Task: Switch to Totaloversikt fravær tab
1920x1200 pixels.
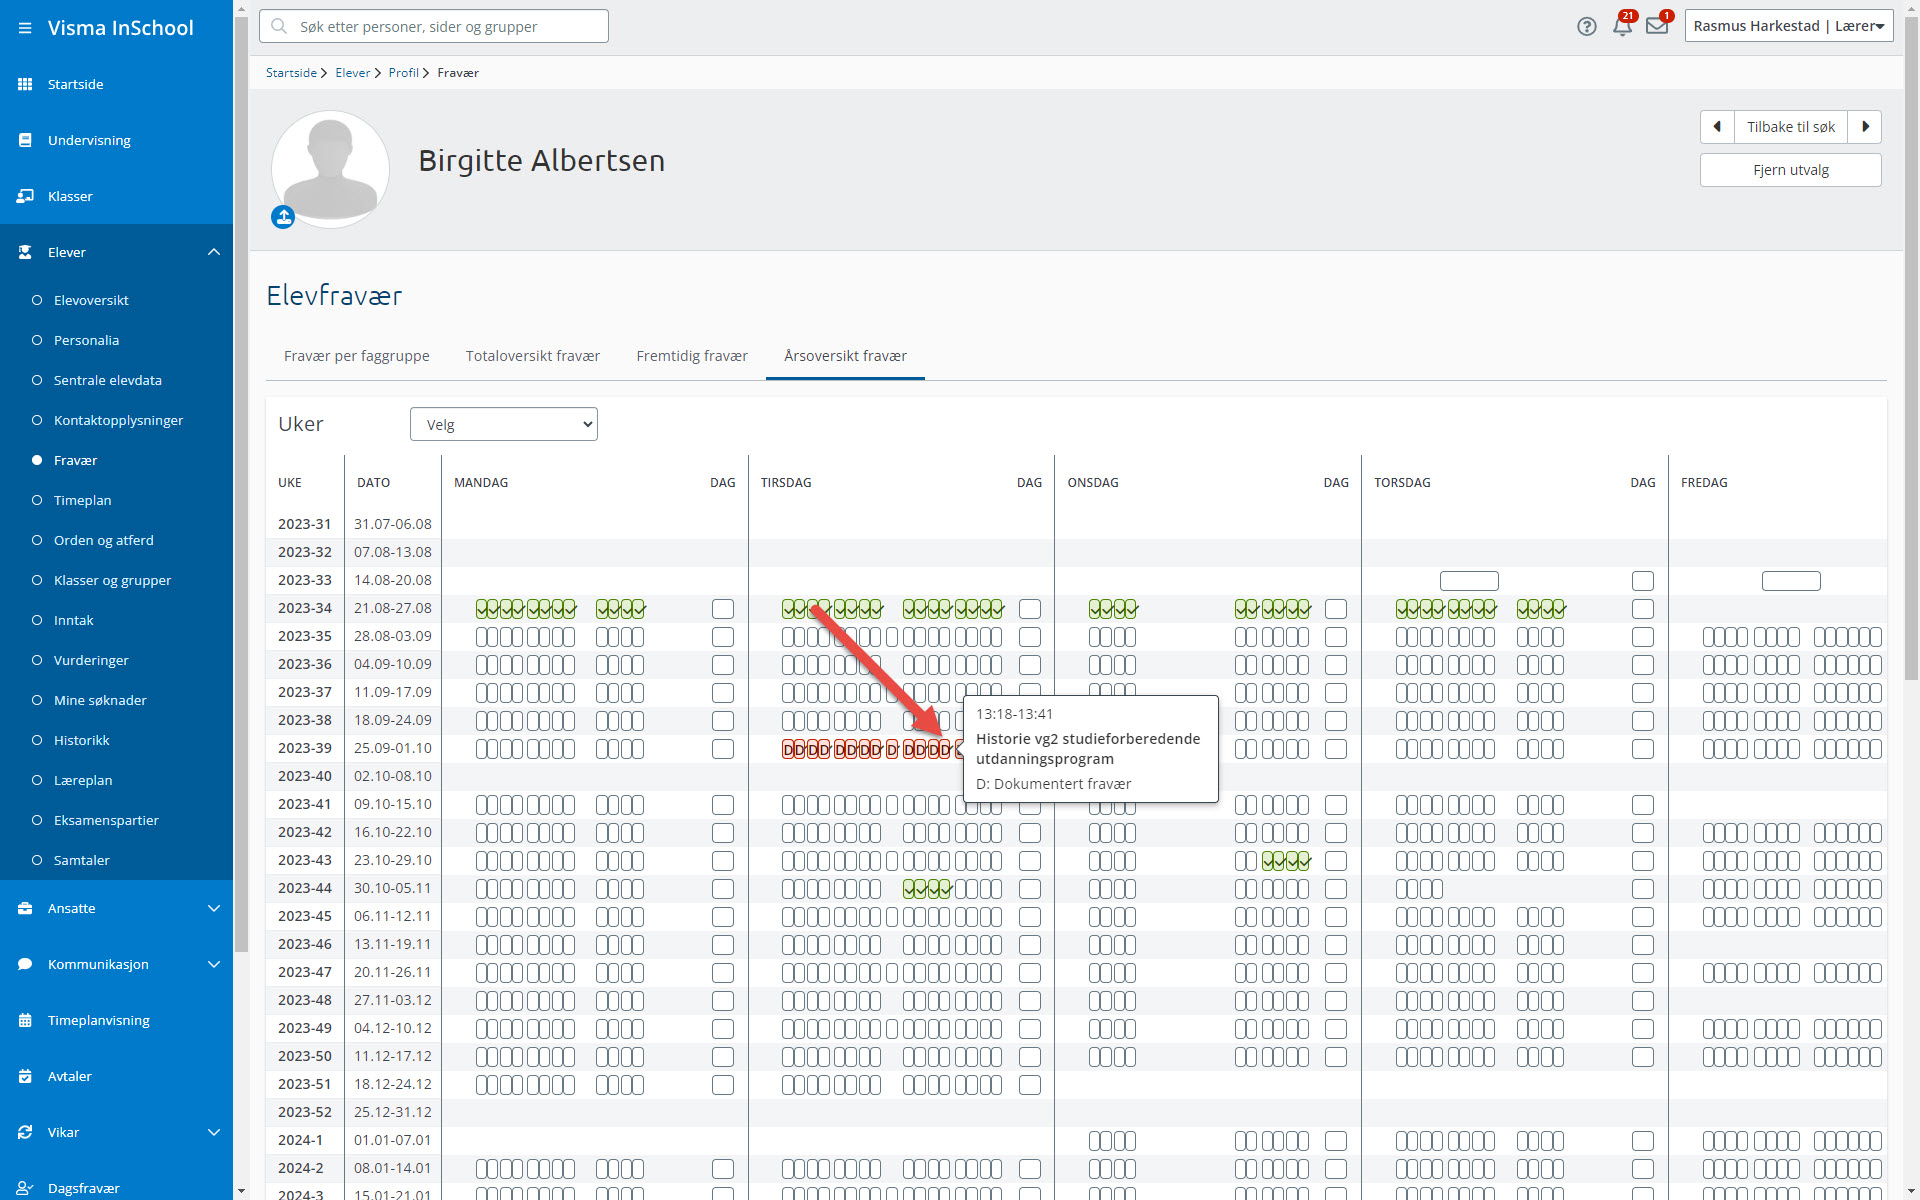Action: click(533, 356)
